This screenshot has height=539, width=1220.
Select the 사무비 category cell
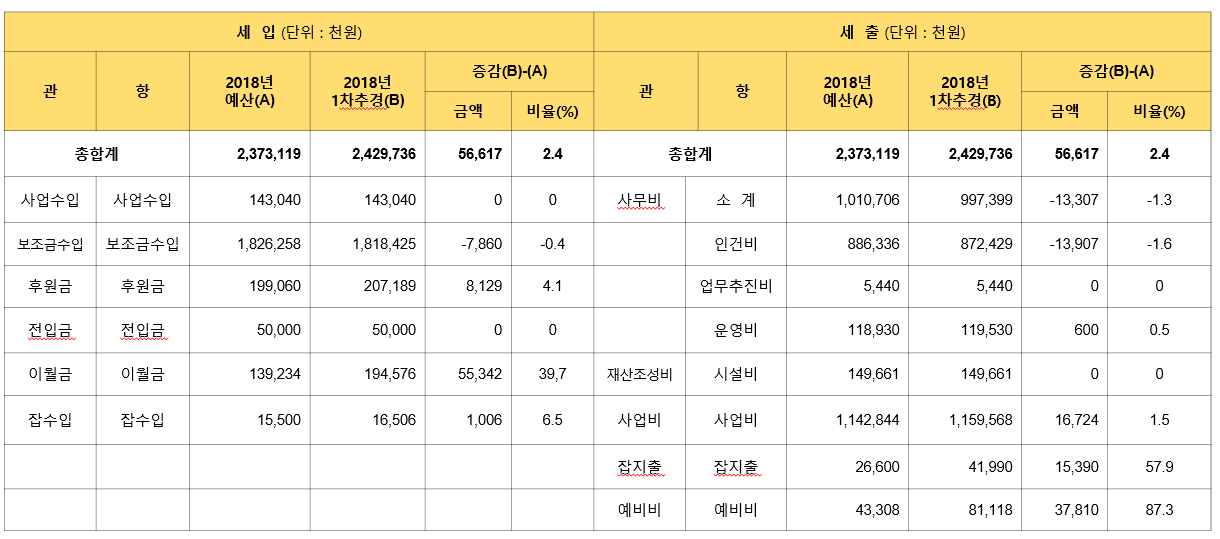pos(639,200)
